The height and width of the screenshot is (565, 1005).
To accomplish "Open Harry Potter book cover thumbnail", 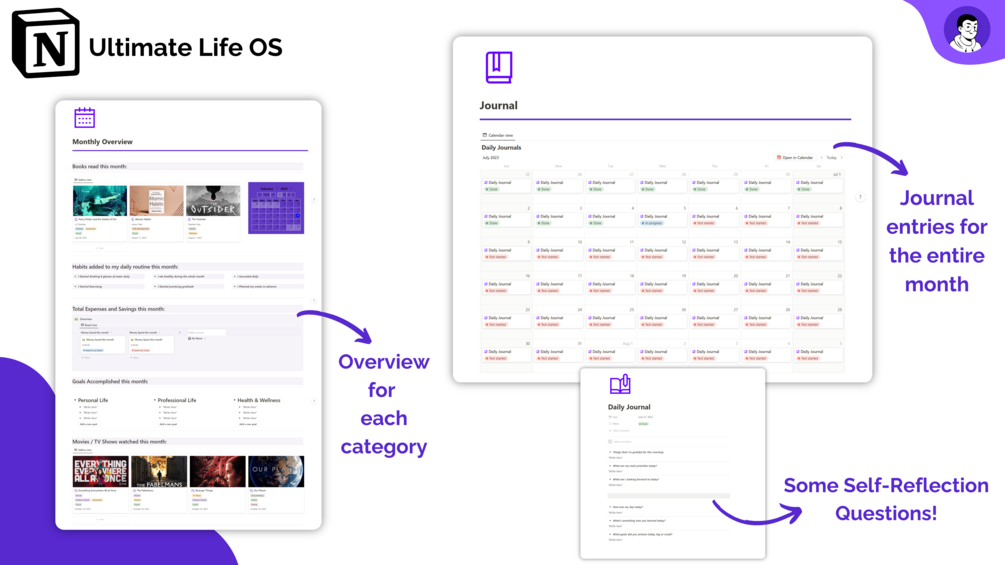I will (x=100, y=201).
